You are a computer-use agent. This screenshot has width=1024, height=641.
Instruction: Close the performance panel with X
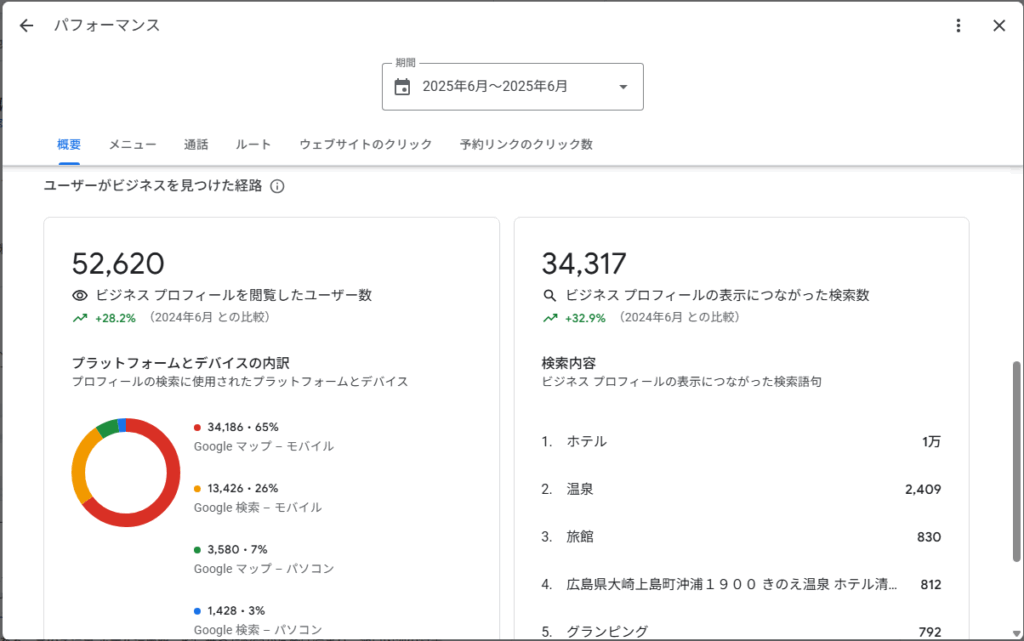998,26
